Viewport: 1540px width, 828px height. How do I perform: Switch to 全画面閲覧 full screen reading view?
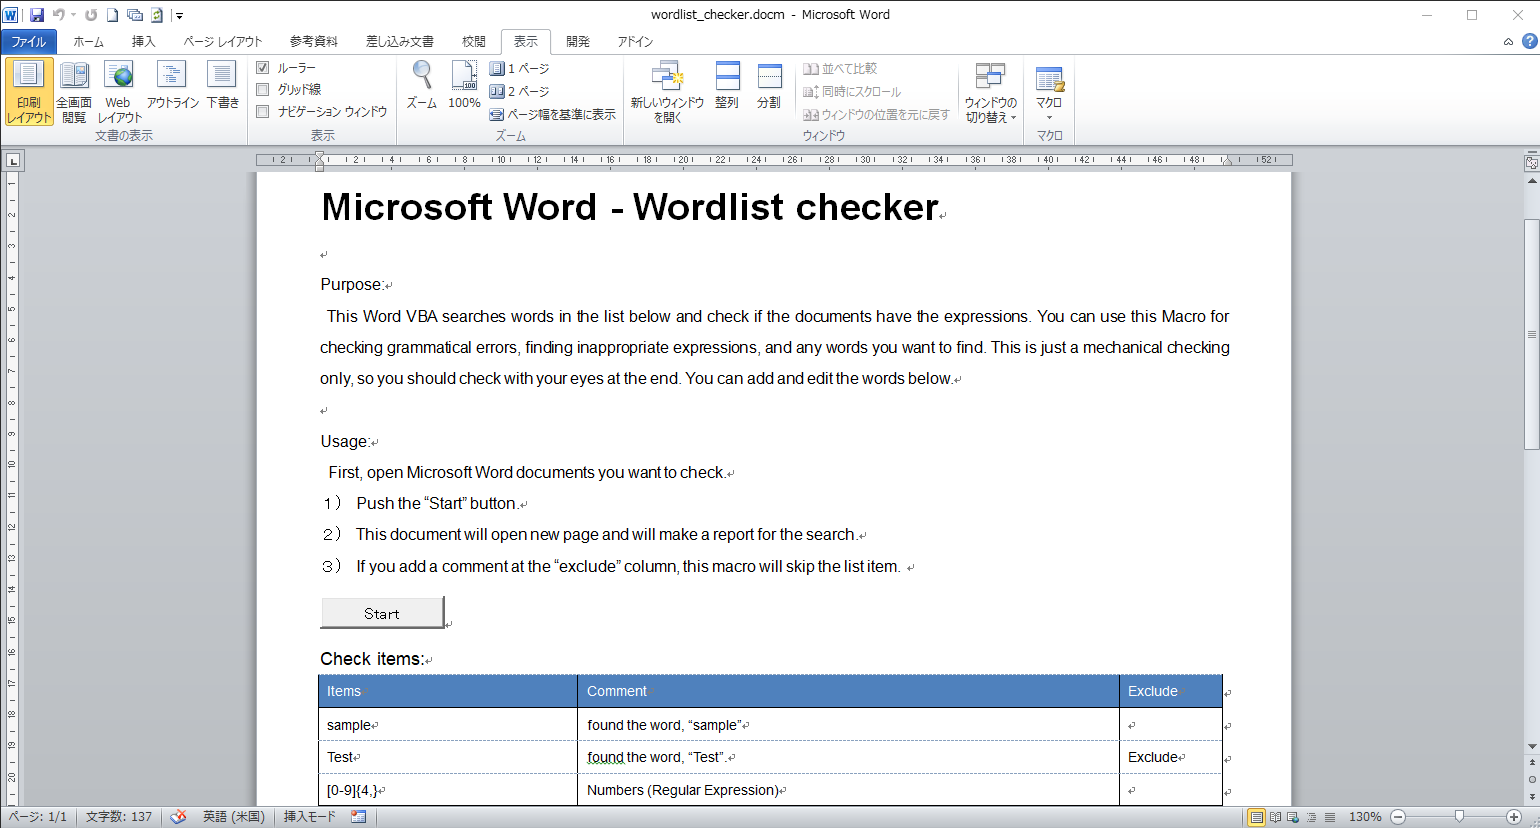click(74, 91)
